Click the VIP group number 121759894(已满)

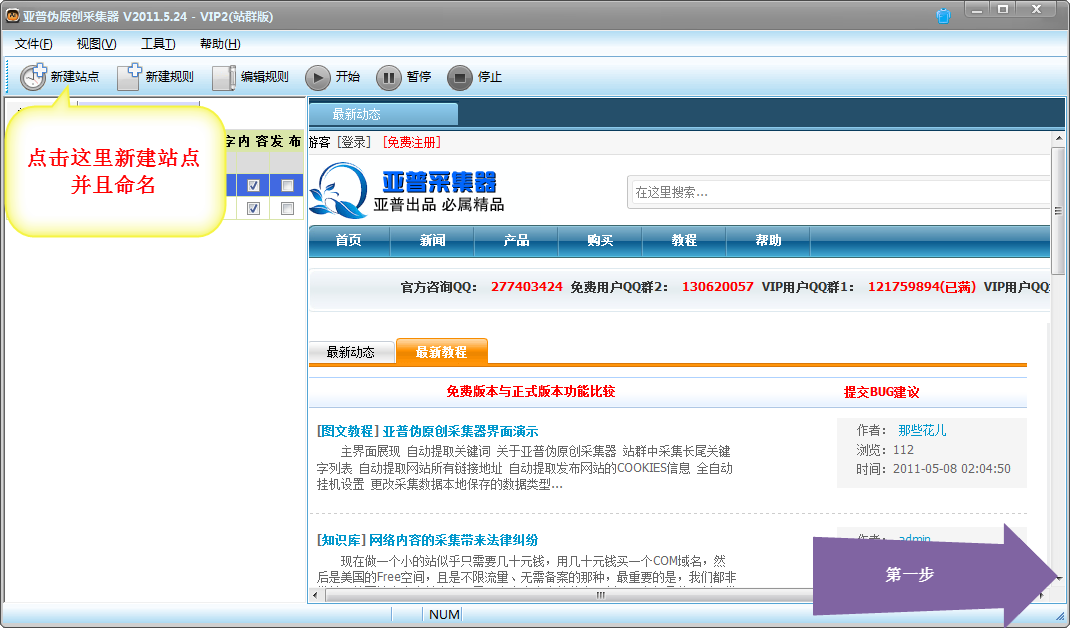pos(922,287)
